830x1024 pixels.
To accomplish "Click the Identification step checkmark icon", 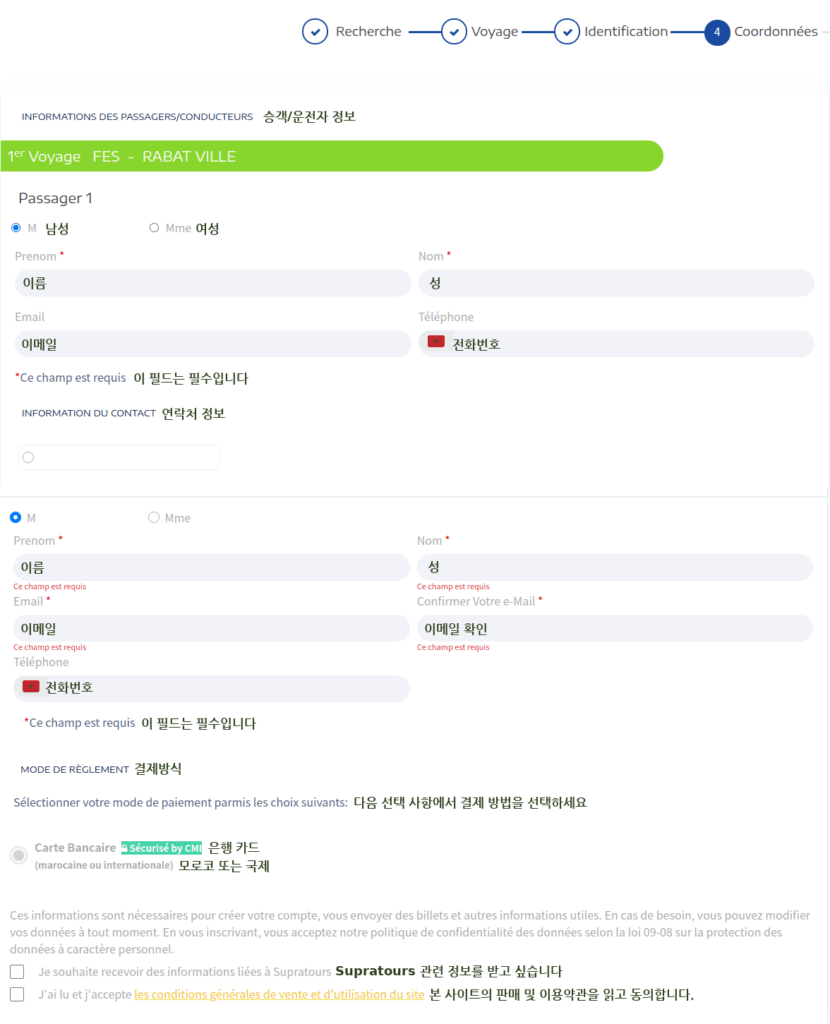I will (x=567, y=32).
